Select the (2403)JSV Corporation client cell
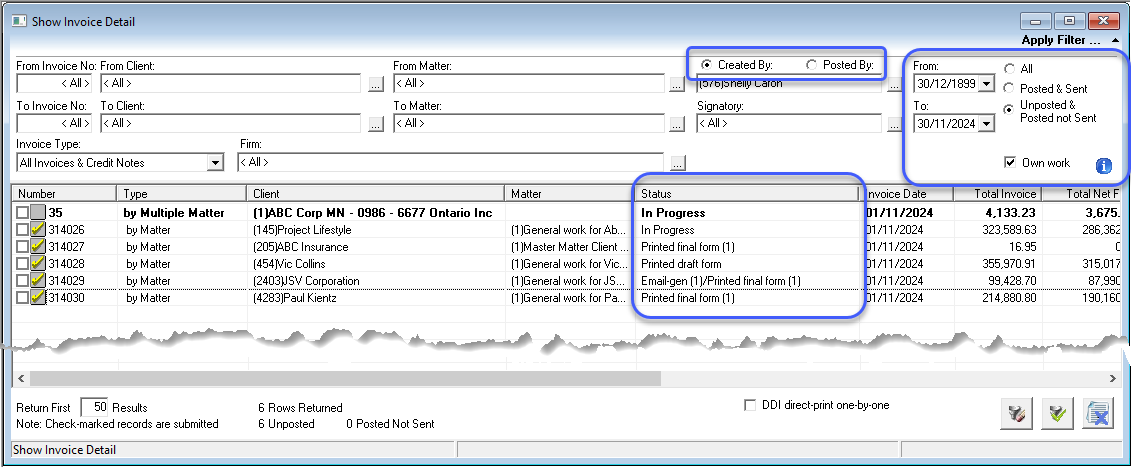 (376, 281)
